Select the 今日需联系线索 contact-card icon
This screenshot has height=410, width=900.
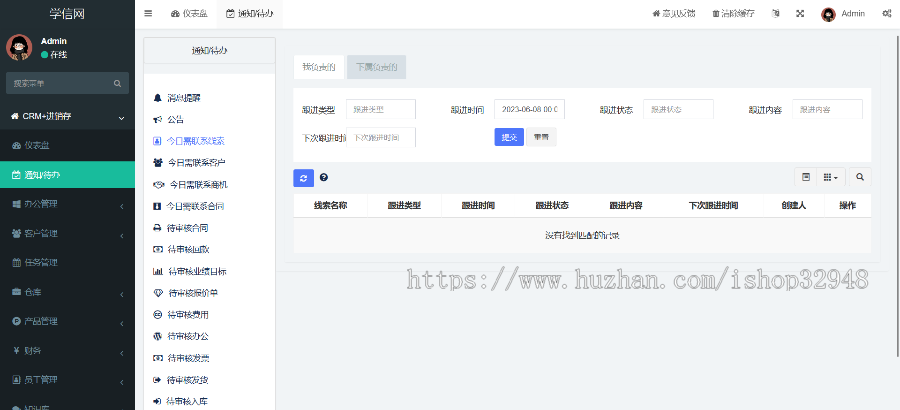point(157,141)
